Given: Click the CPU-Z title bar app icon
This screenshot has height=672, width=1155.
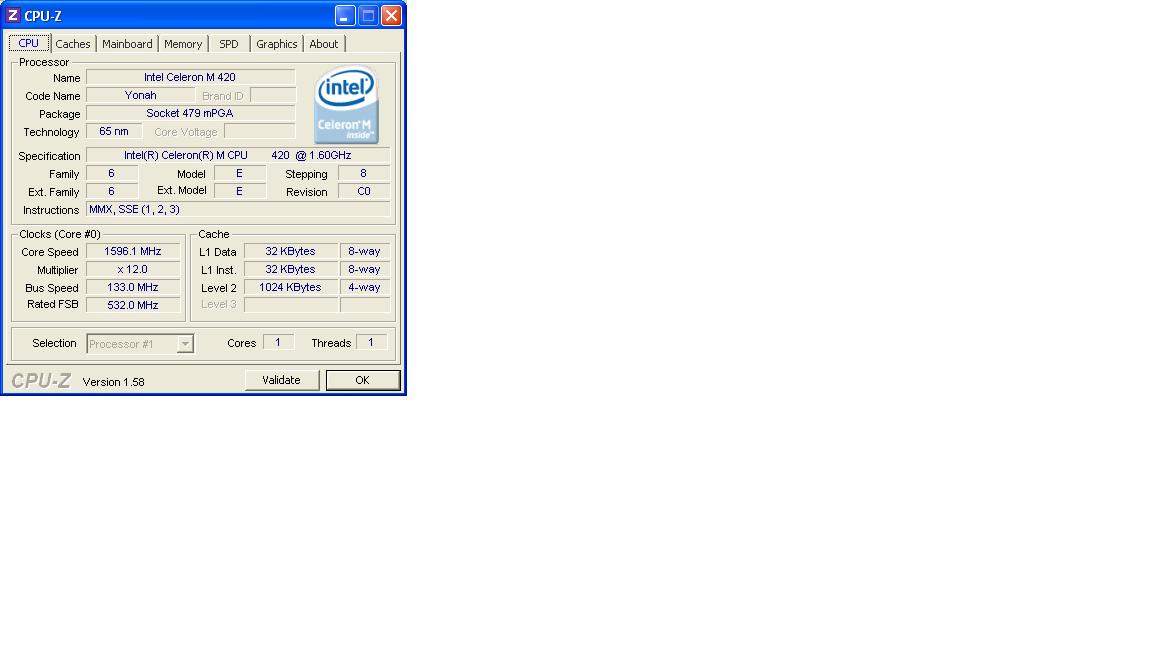Looking at the screenshot, I should click(x=13, y=15).
